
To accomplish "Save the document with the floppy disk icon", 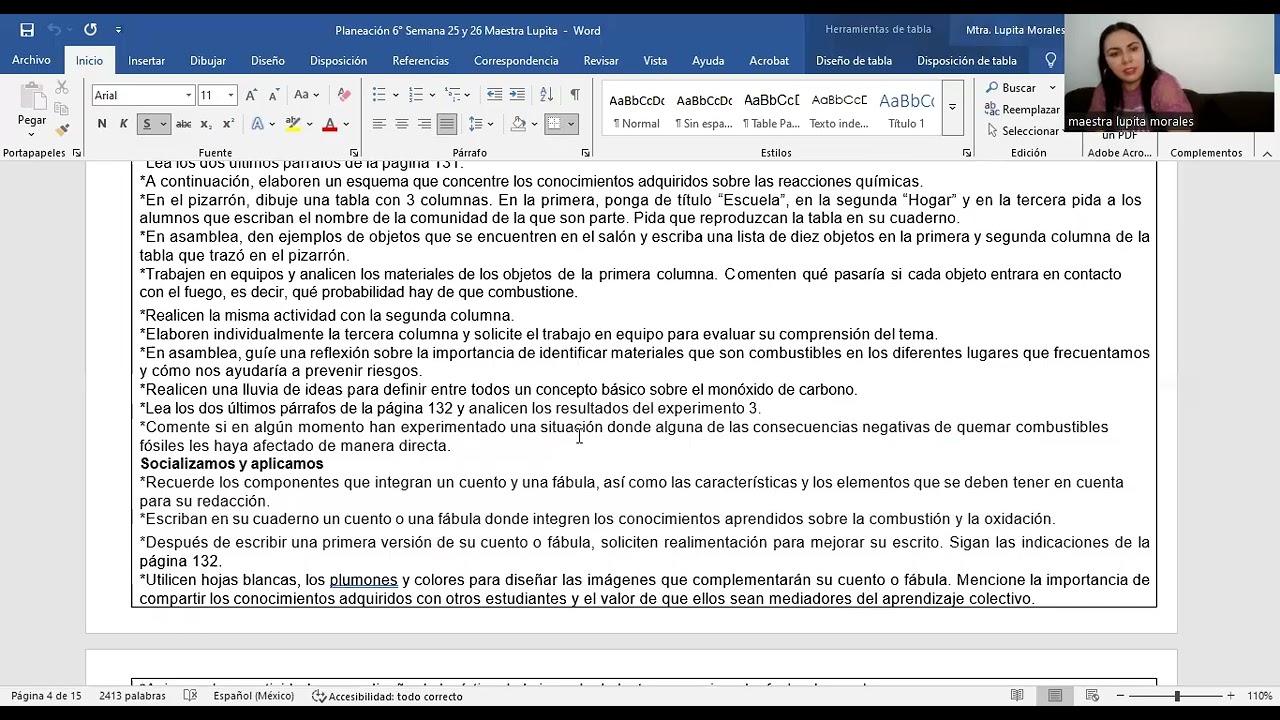I will (27, 30).
